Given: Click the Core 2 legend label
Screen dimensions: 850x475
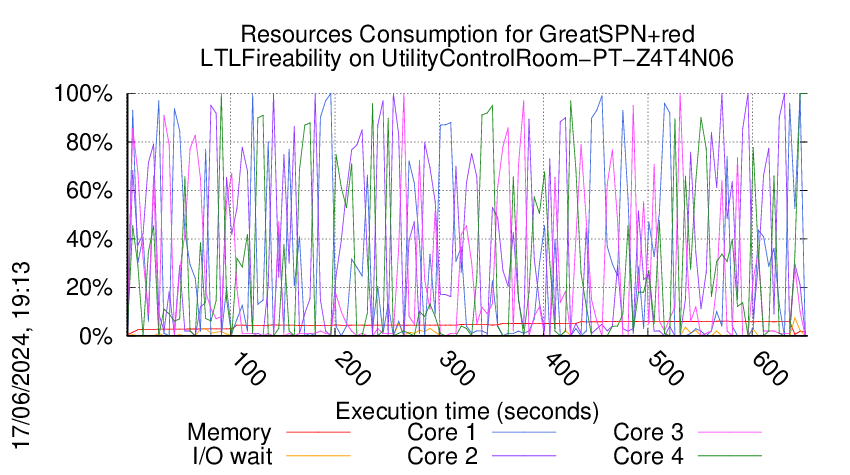Looking at the screenshot, I should coord(442,456).
